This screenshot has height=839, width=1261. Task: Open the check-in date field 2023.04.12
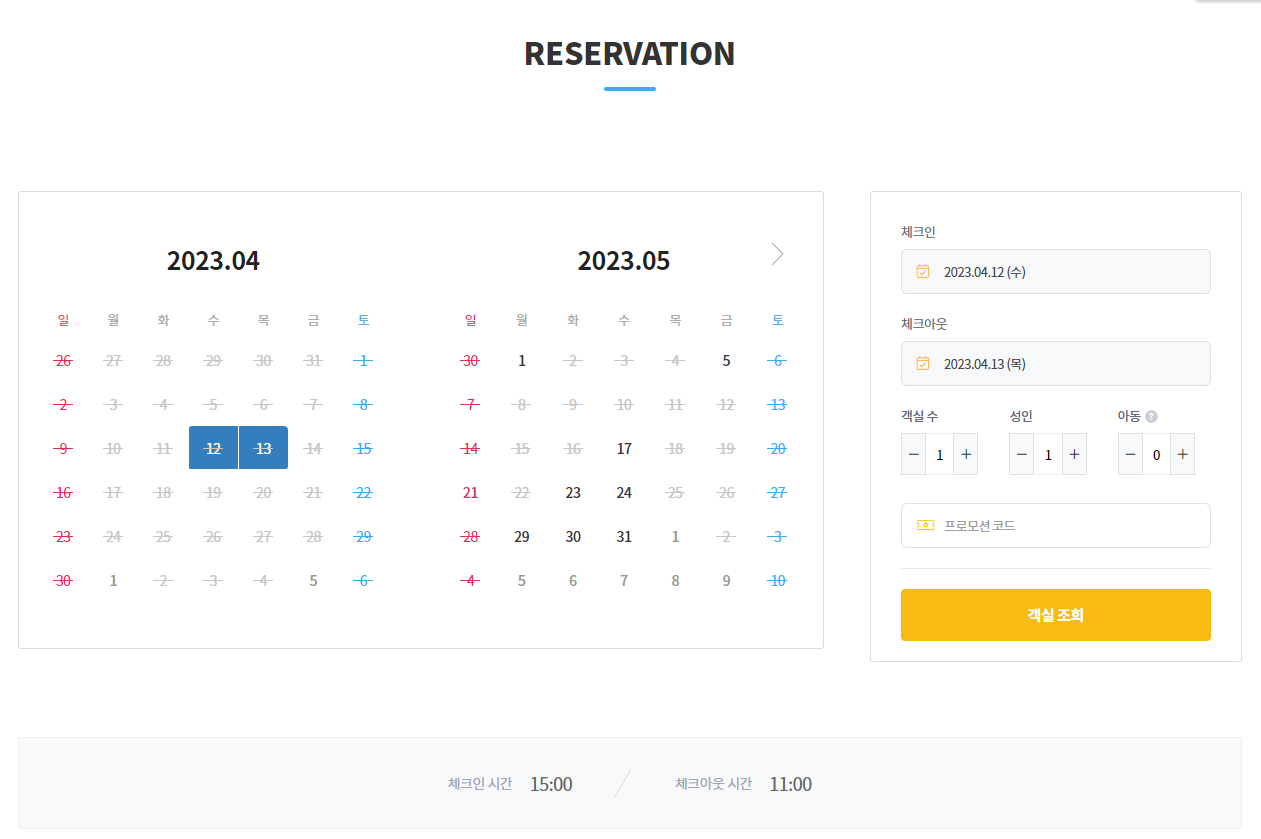click(1055, 271)
